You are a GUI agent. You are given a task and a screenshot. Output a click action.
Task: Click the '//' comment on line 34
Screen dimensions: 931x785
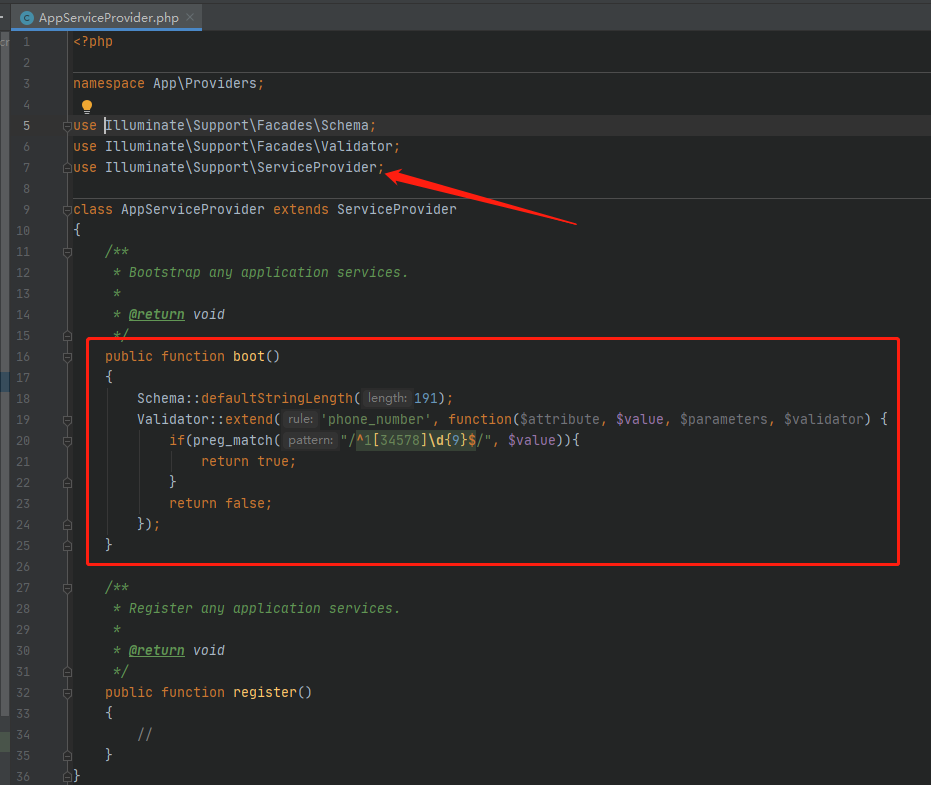click(x=145, y=735)
